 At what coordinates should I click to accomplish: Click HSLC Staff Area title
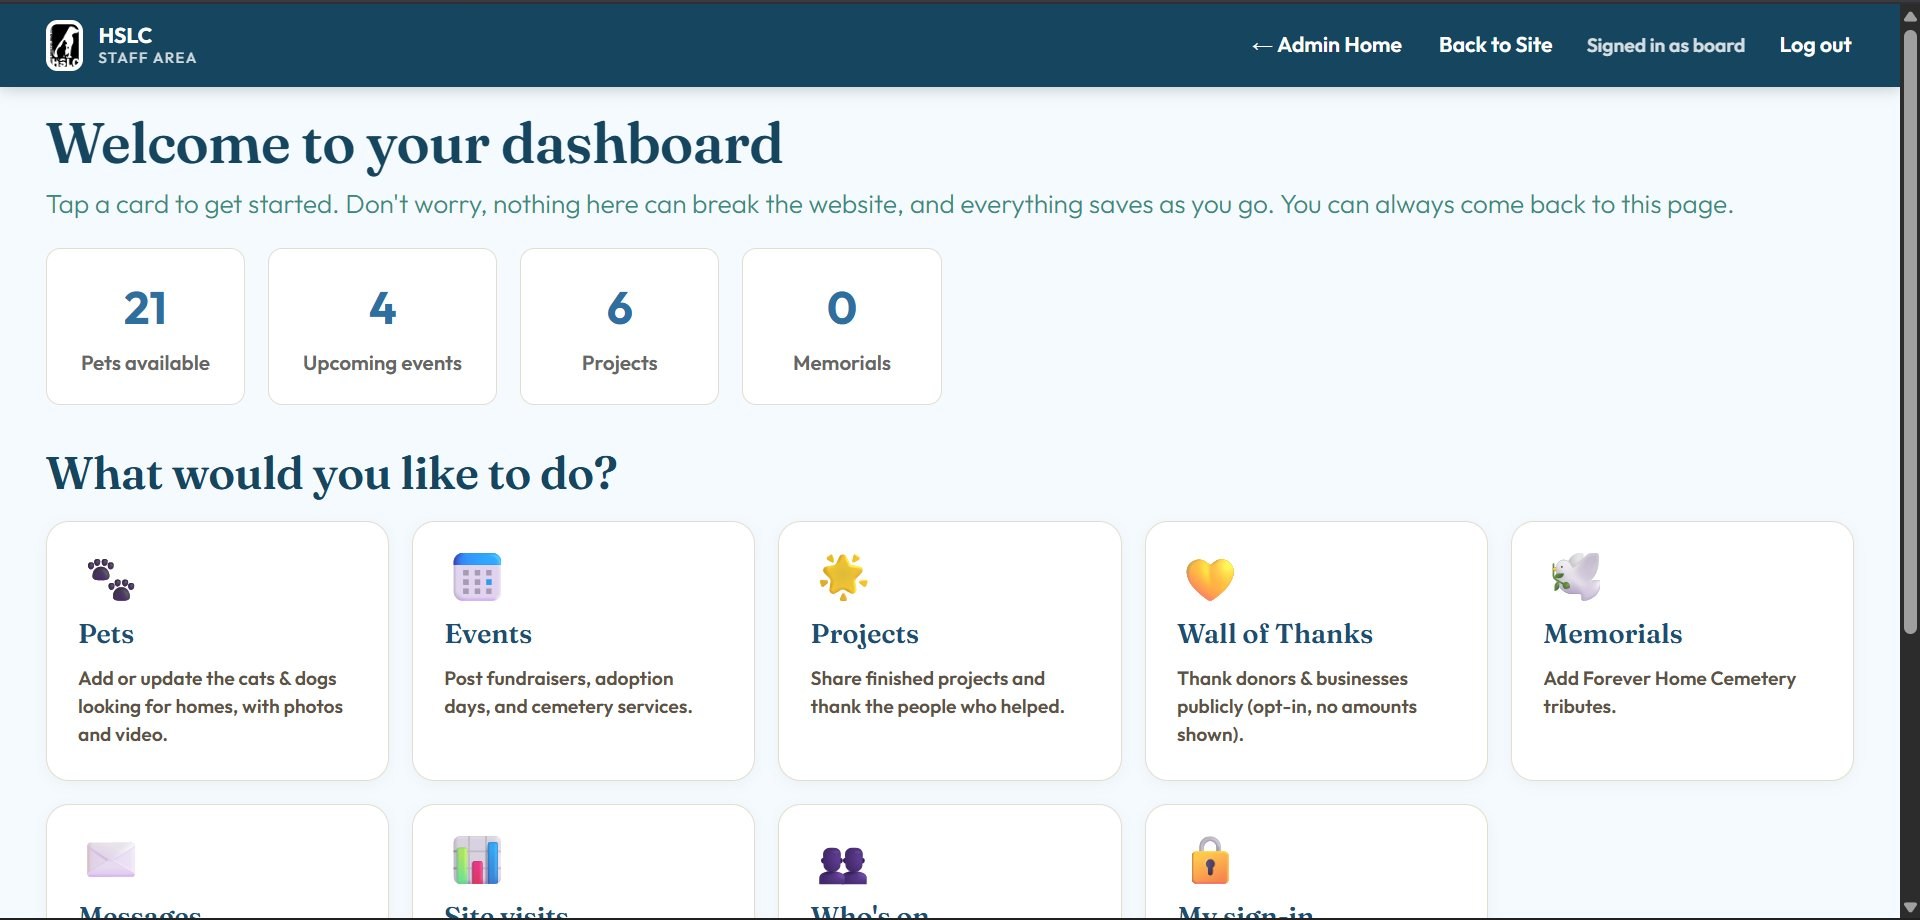click(x=147, y=46)
